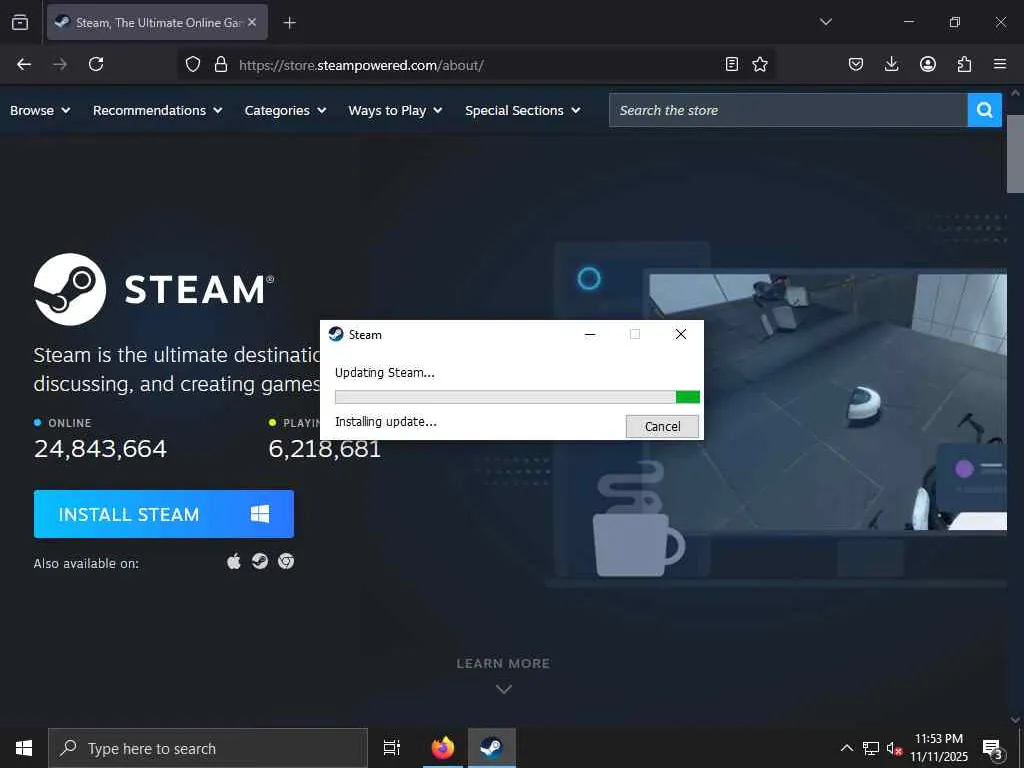This screenshot has width=1024, height=768.
Task: Open the Save to Pocket icon
Action: click(x=856, y=64)
